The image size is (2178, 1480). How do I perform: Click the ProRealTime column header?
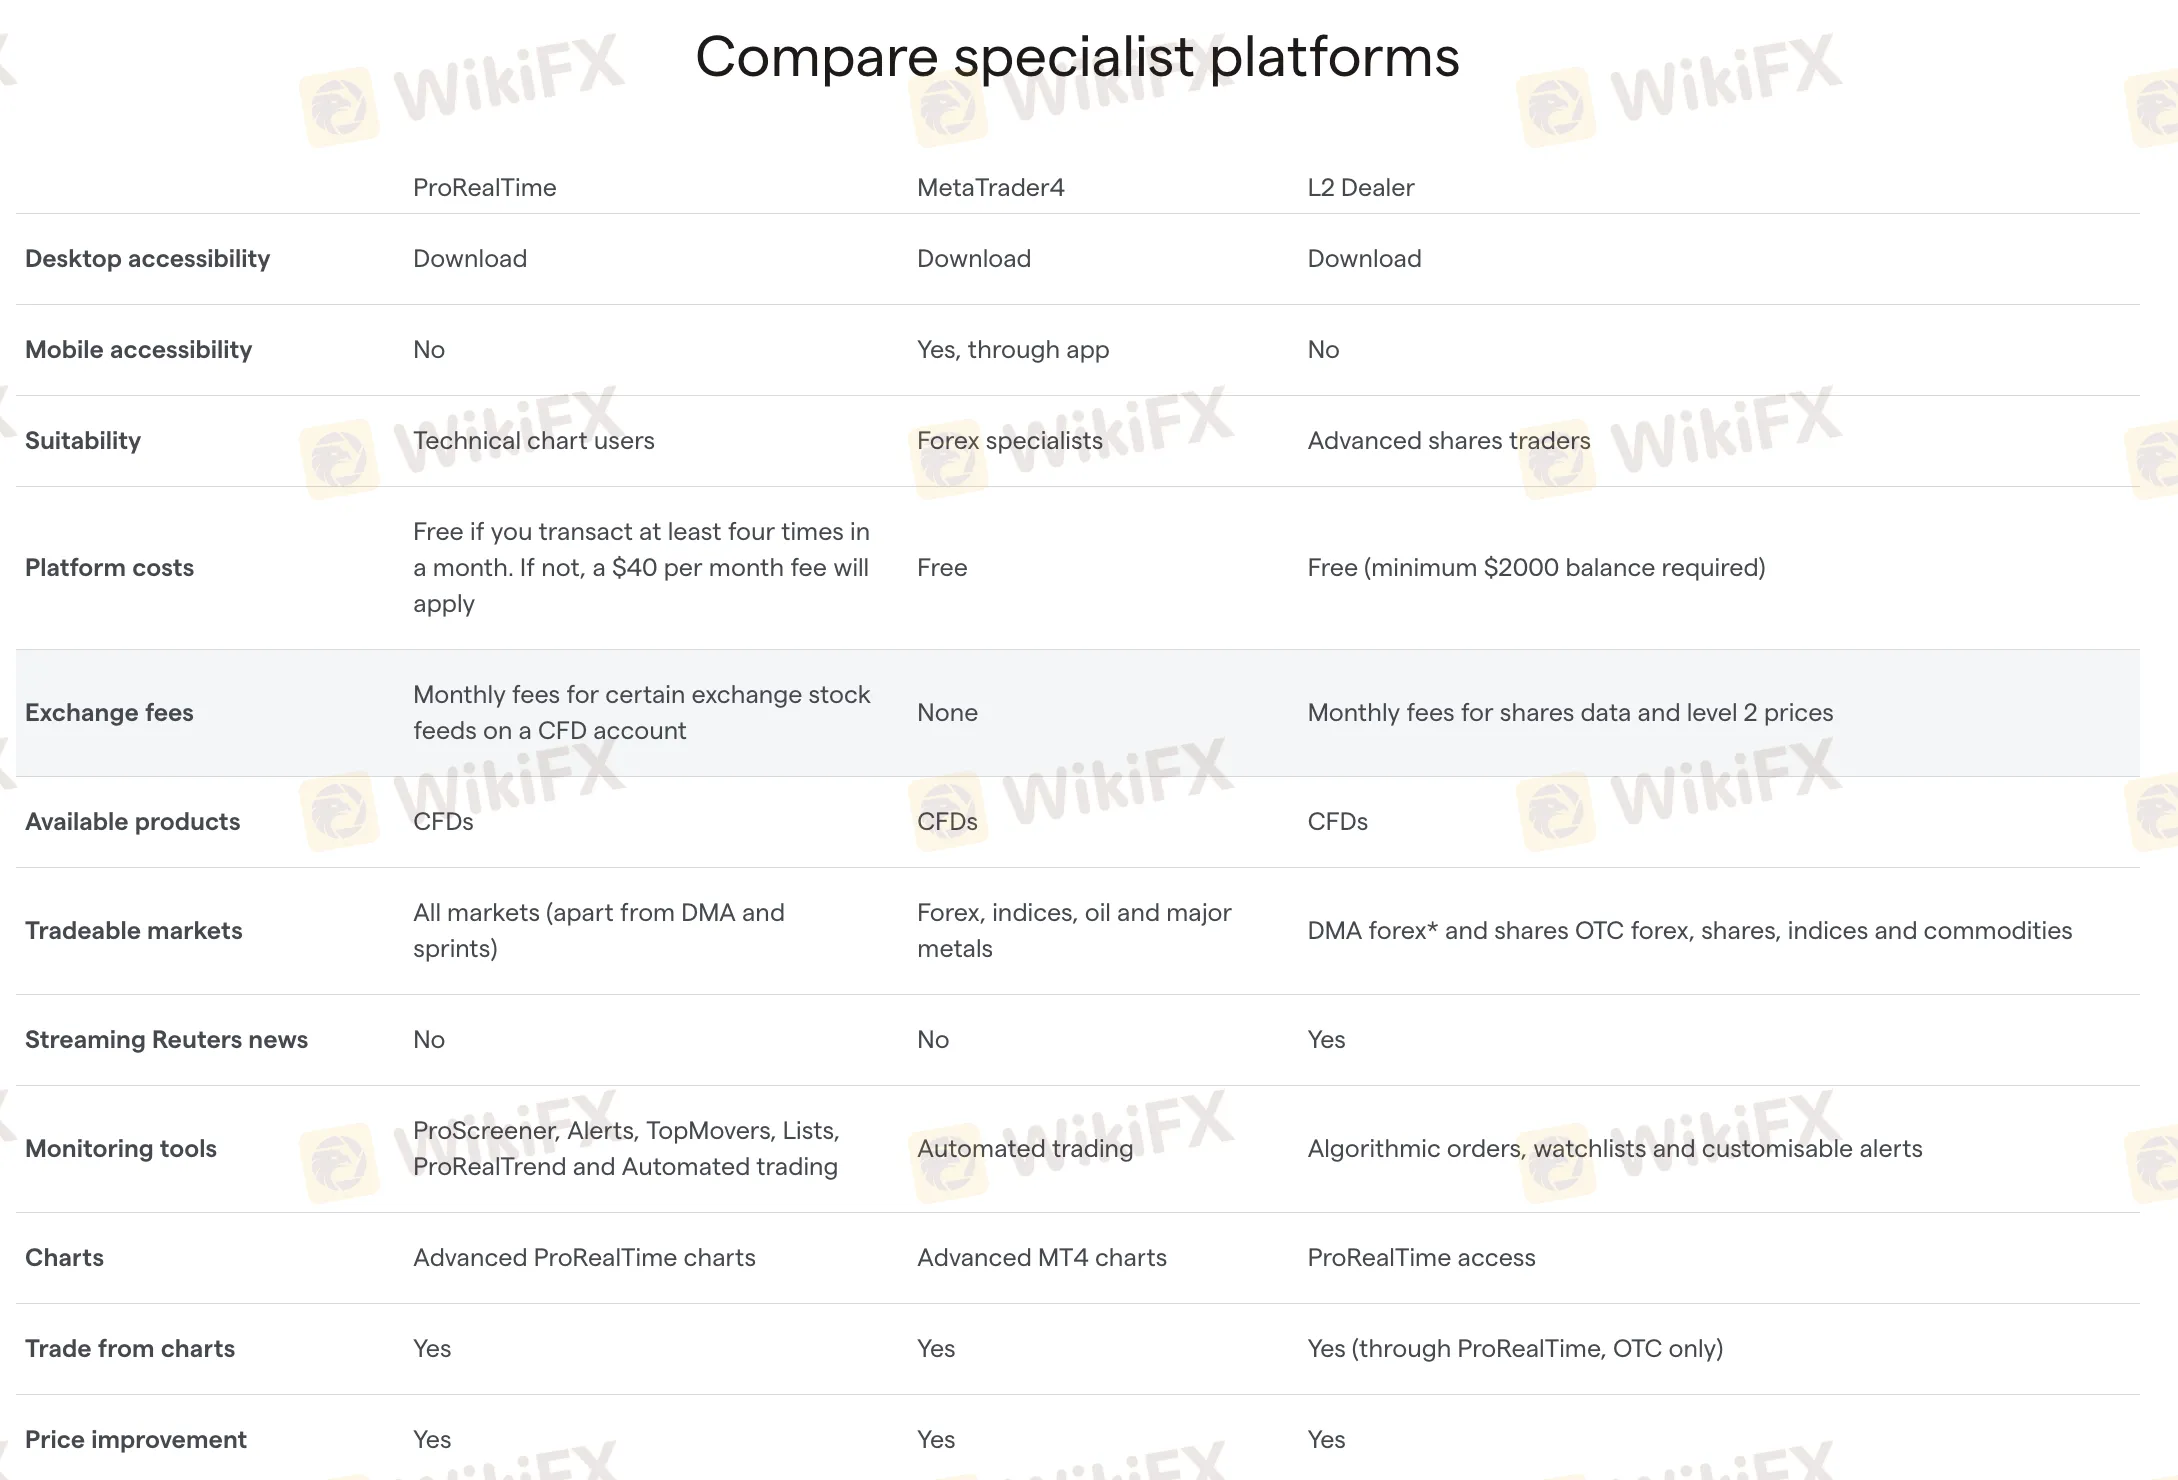tap(484, 187)
